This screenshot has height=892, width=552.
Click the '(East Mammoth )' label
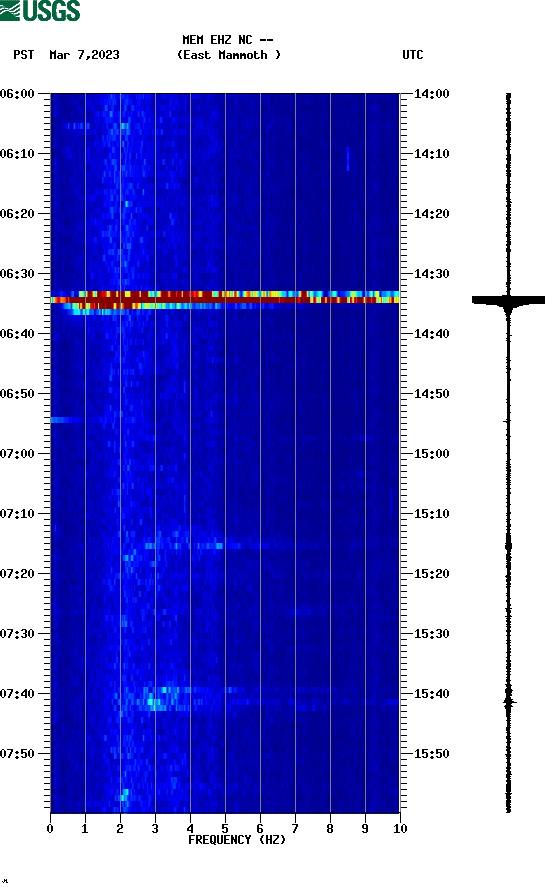(229, 55)
